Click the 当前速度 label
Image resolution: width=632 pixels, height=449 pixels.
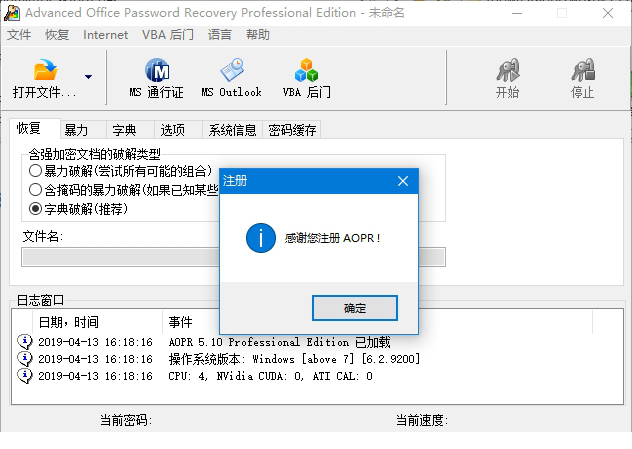422,420
